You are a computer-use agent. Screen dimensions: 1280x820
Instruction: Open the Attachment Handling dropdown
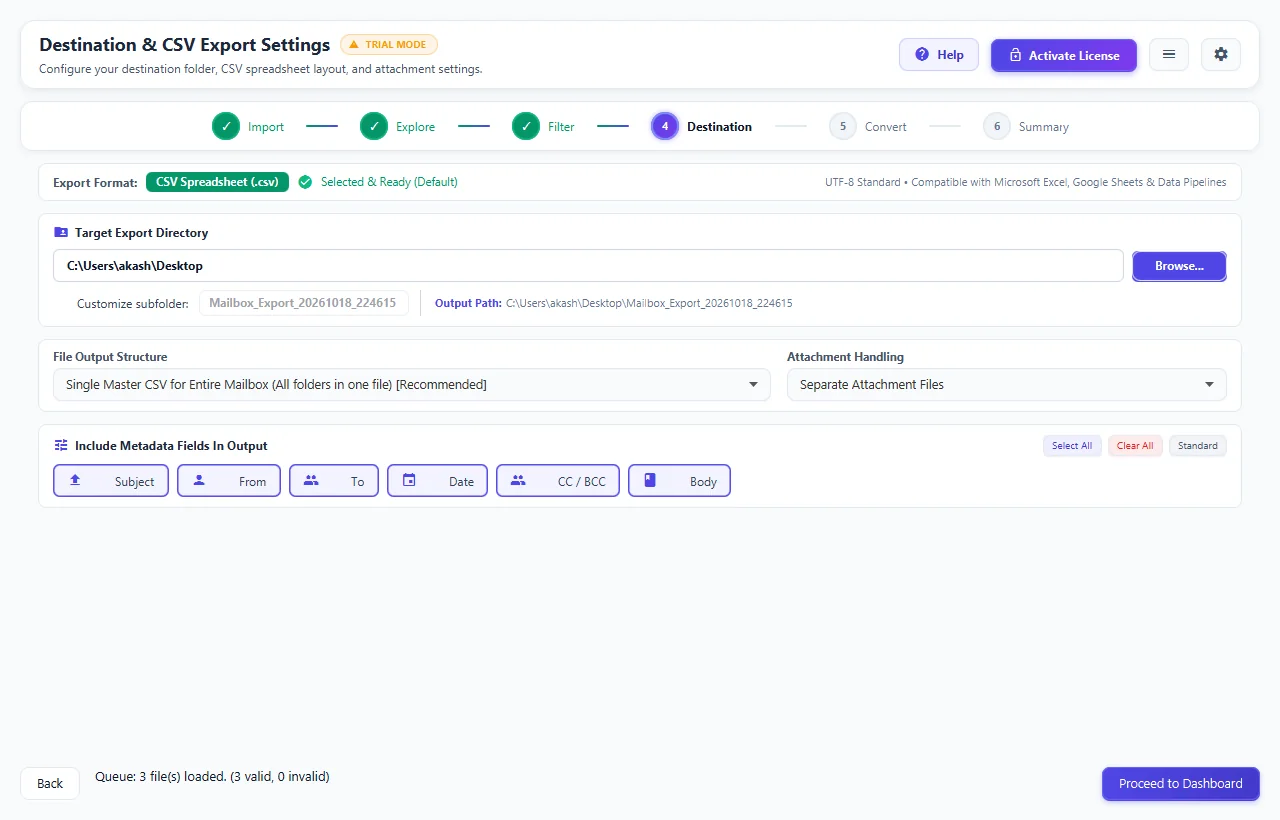[1007, 385]
